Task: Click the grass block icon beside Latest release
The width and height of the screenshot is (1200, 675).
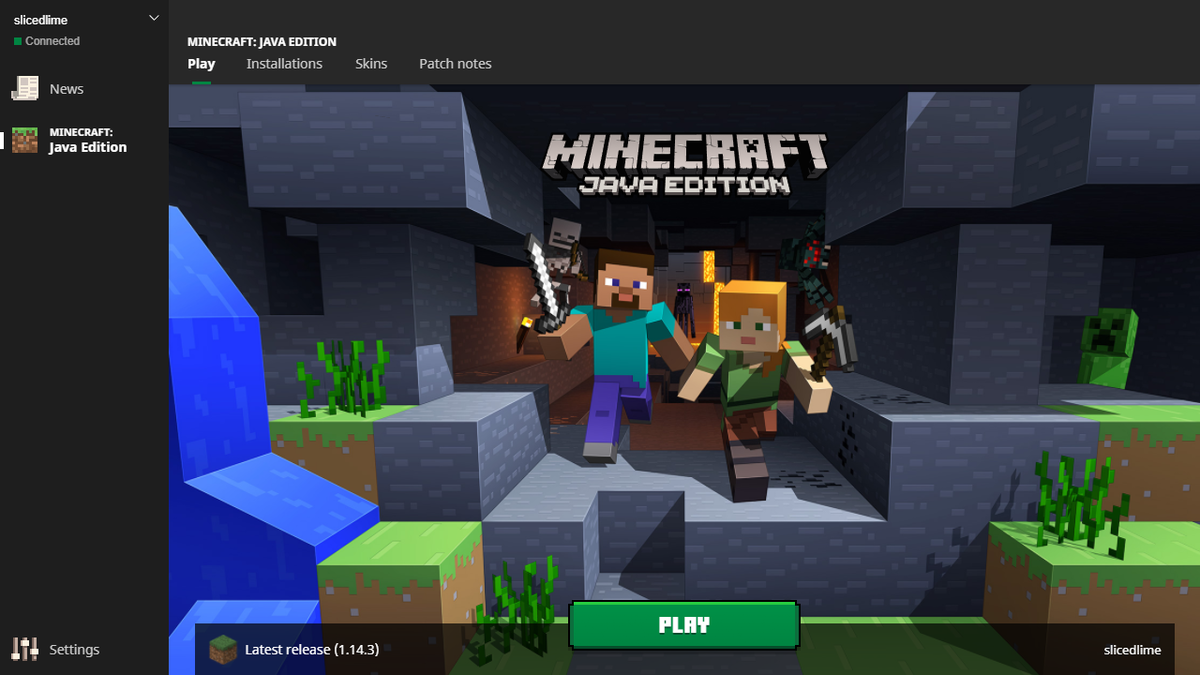Action: 222,649
